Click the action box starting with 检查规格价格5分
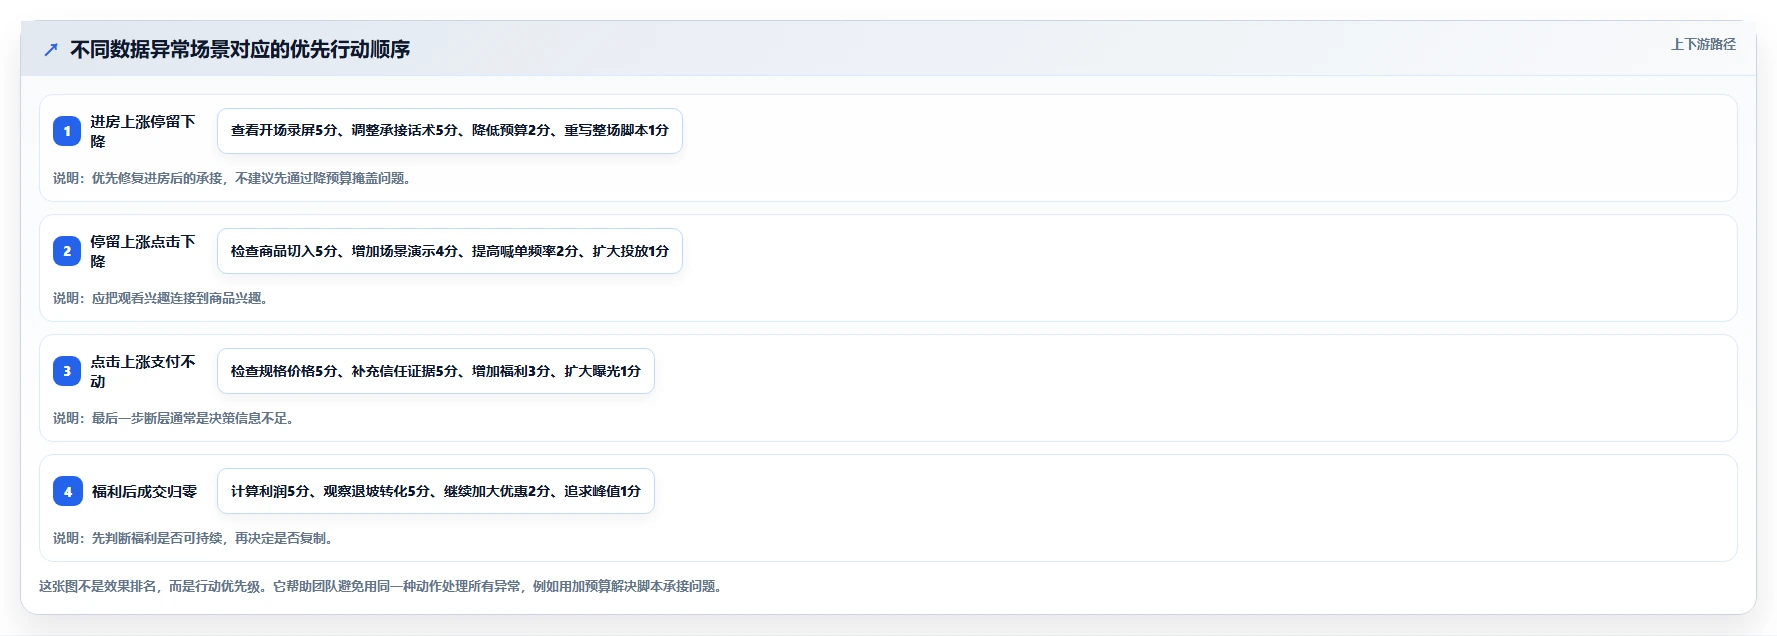 pos(436,371)
